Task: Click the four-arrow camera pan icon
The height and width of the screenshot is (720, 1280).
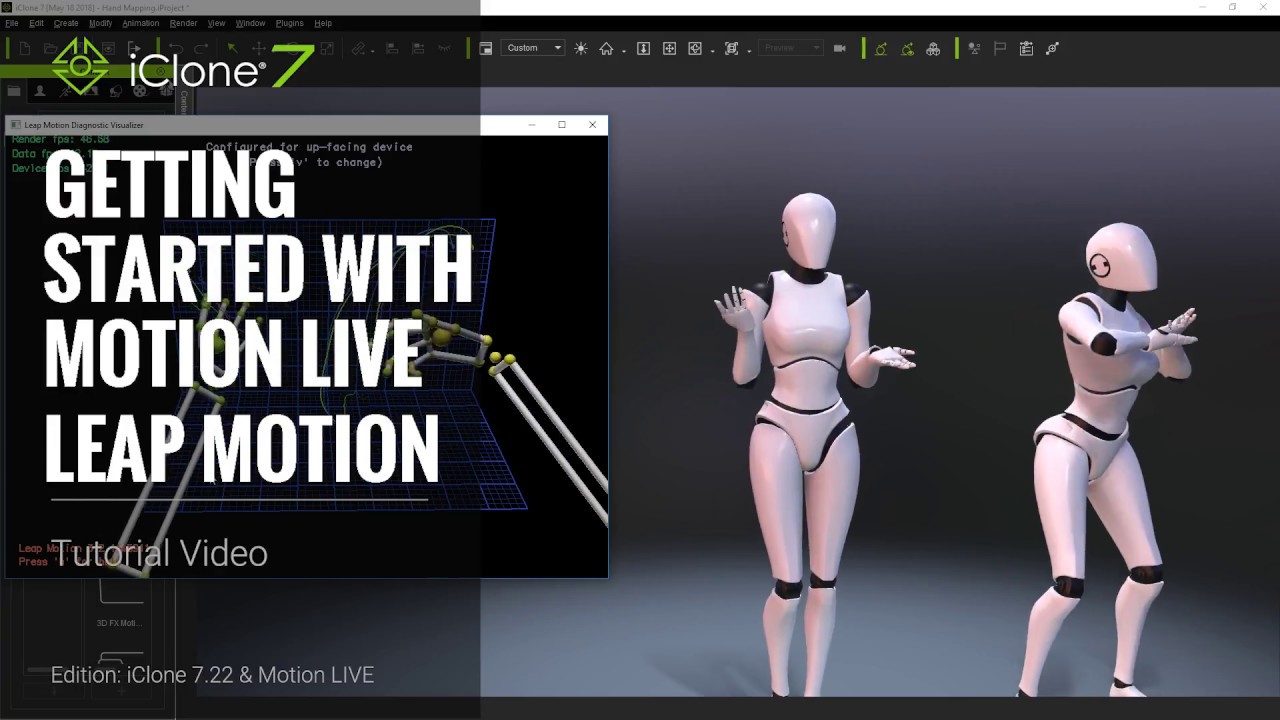Action: coord(669,48)
